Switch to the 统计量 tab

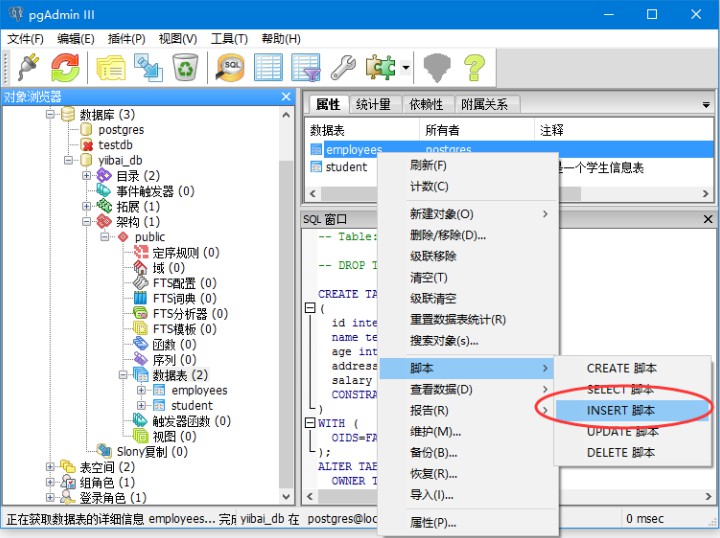tap(373, 105)
